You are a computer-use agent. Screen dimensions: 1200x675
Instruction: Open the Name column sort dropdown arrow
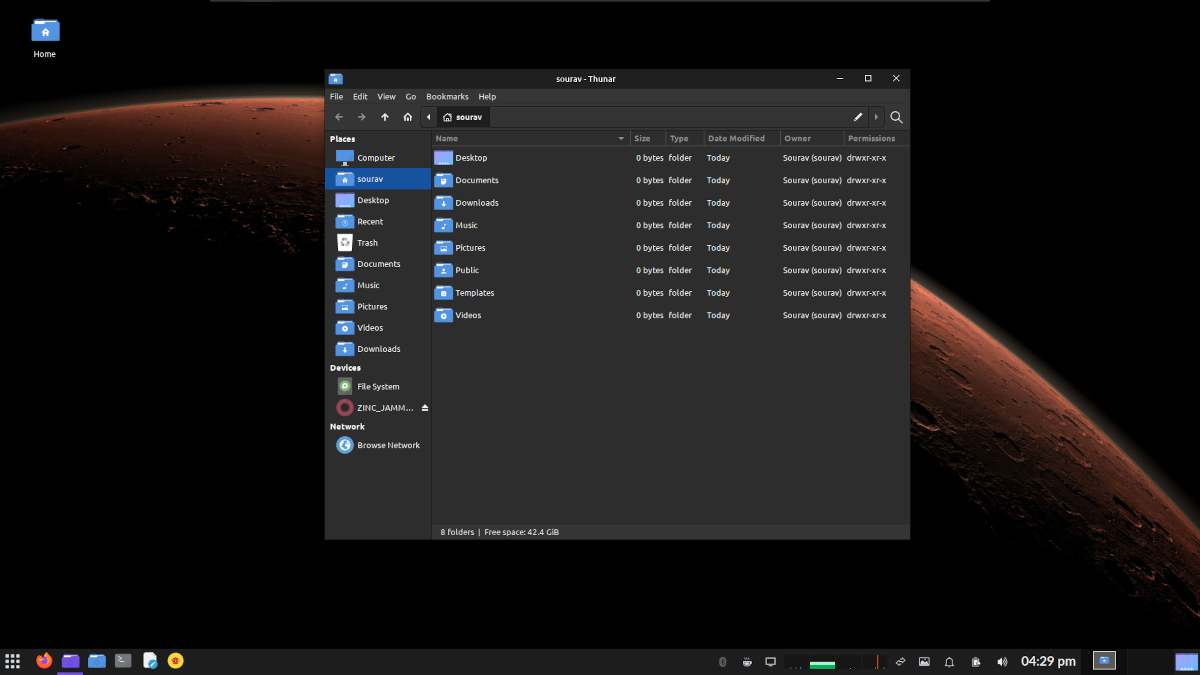621,138
